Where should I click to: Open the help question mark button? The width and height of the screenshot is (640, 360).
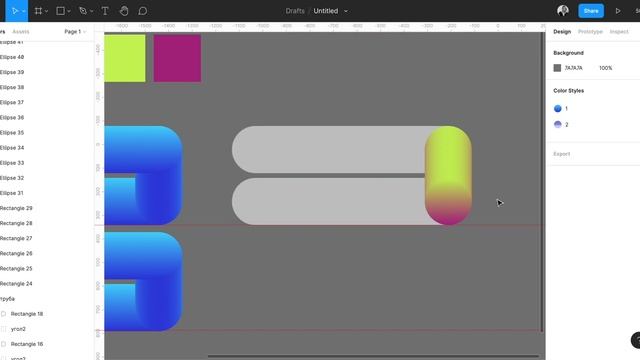636,340
